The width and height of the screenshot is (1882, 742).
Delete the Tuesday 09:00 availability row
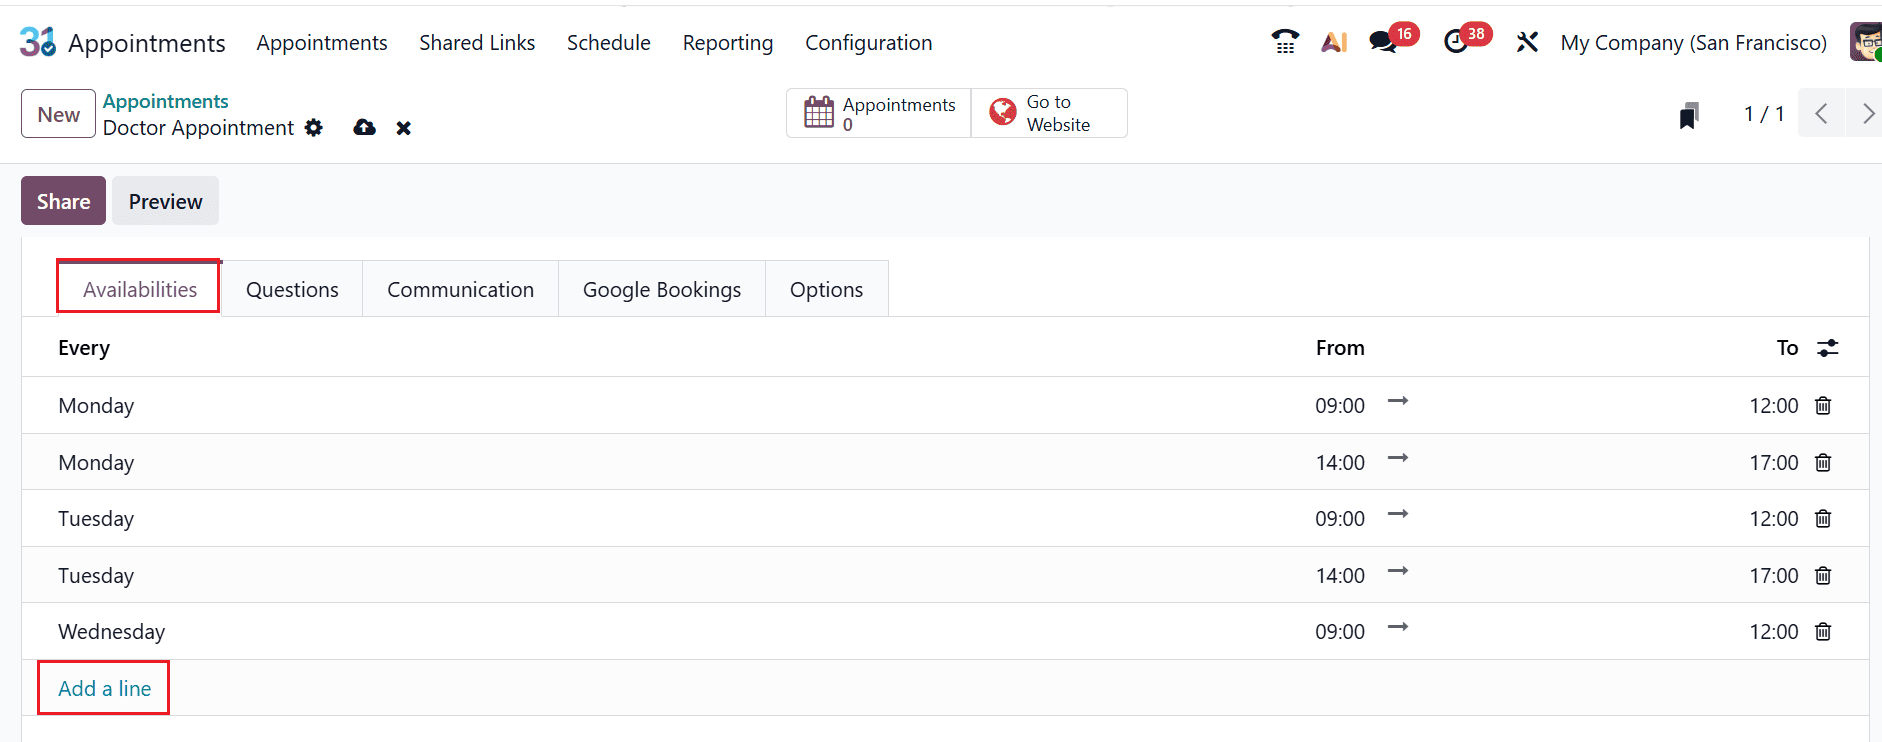[x=1823, y=518]
